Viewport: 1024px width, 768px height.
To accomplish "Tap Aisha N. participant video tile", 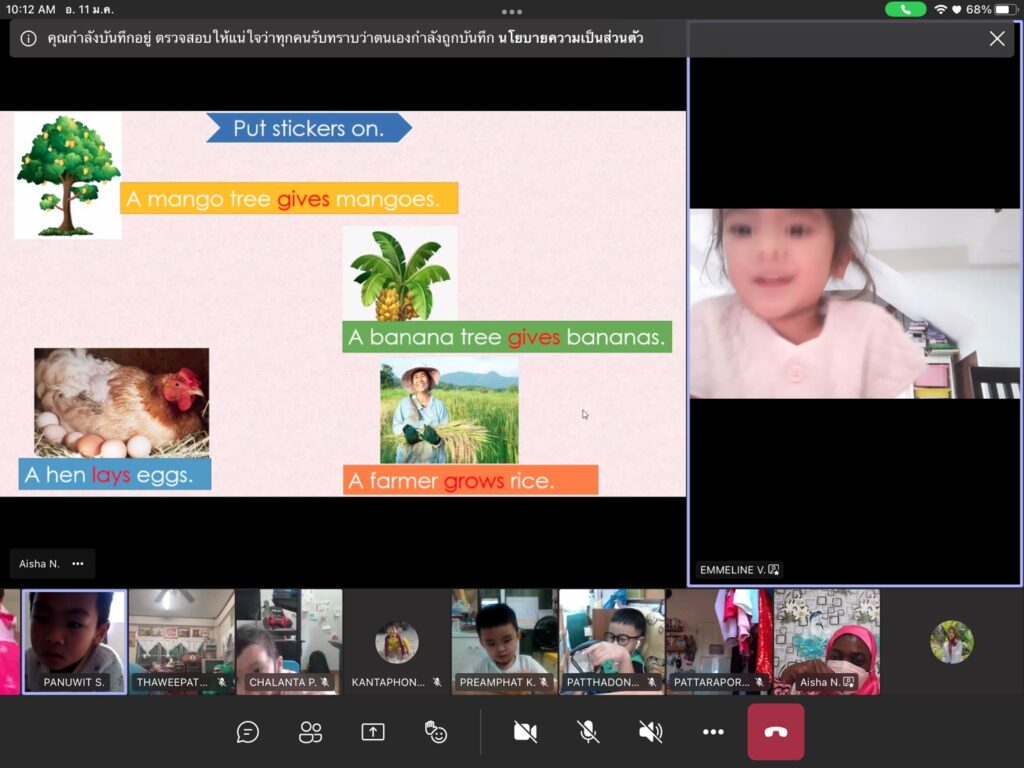I will click(826, 641).
